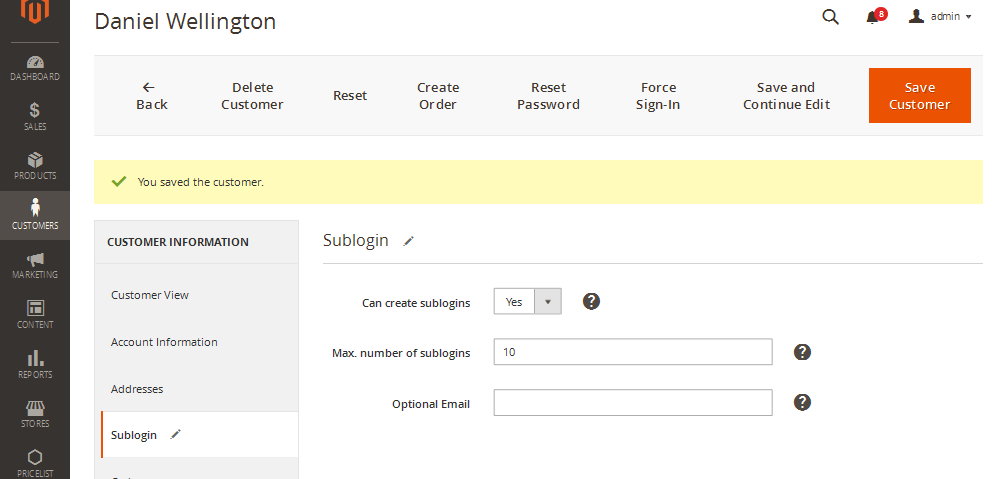Click the Create Order button

[438, 96]
